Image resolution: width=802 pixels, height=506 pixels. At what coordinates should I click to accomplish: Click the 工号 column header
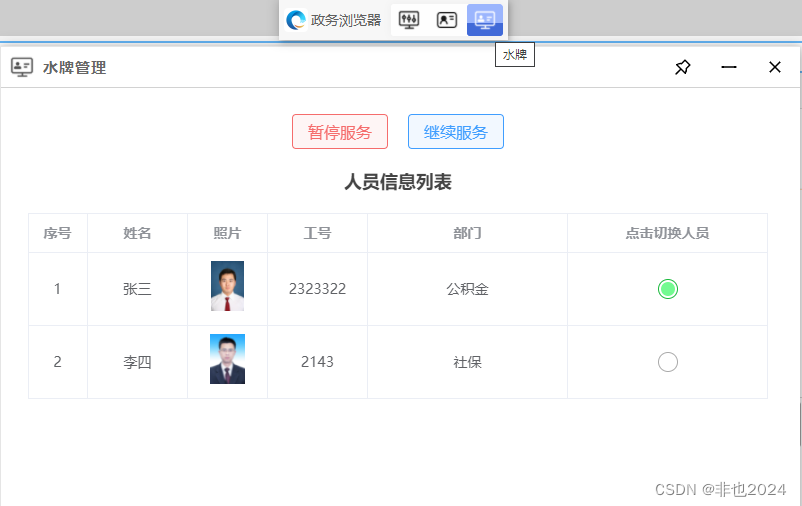[317, 233]
